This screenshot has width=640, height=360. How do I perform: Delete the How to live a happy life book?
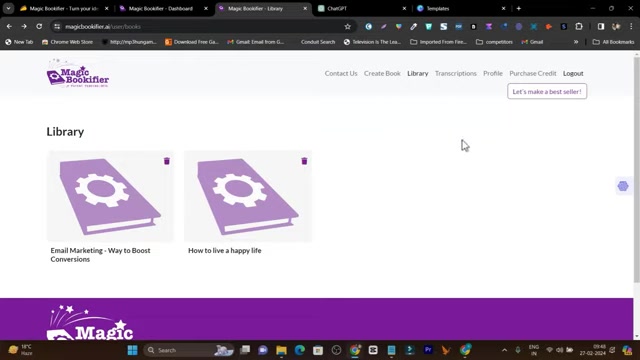coord(304,161)
